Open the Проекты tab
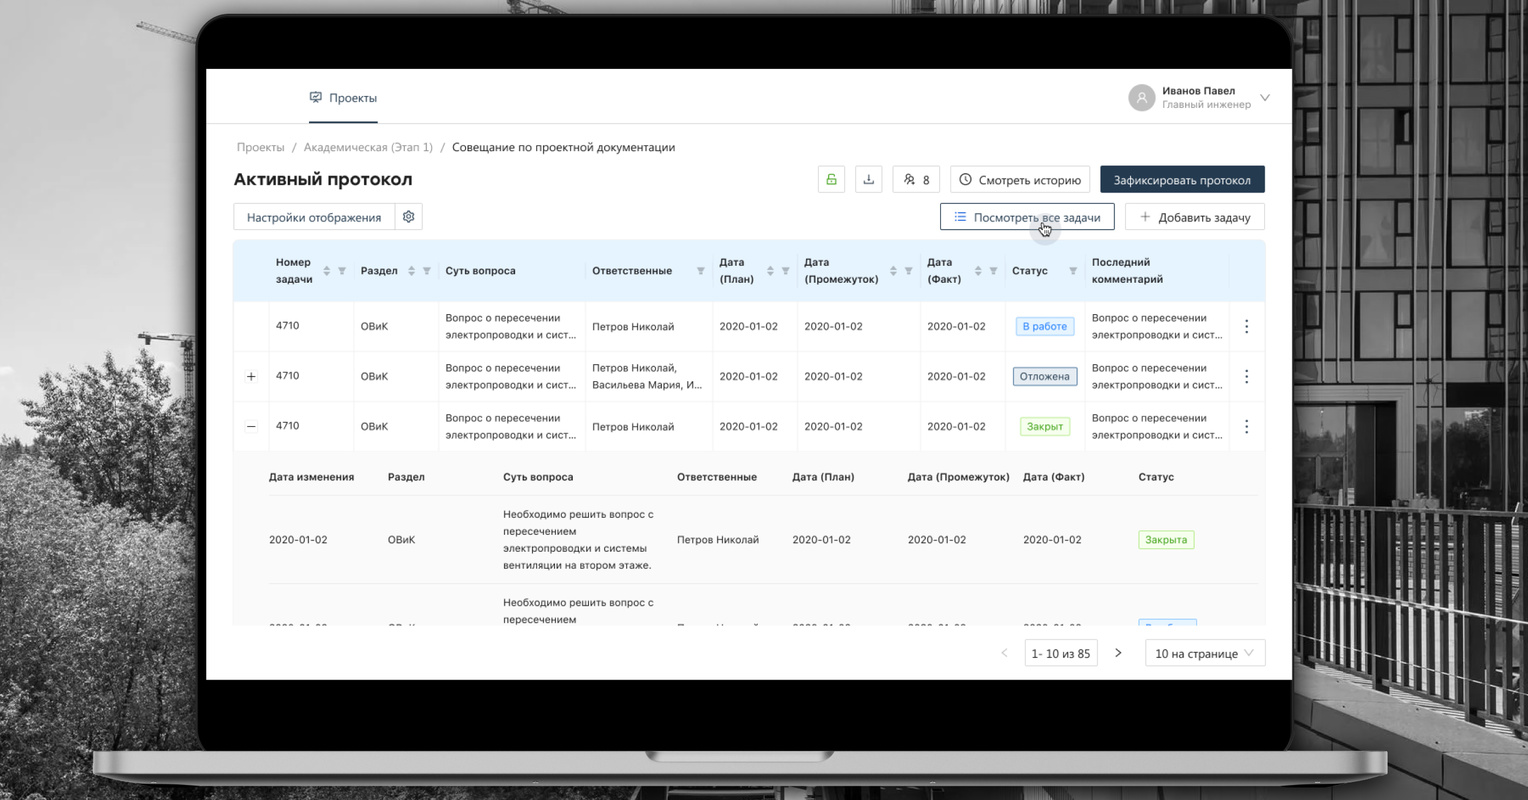The image size is (1528, 800). [x=343, y=98]
